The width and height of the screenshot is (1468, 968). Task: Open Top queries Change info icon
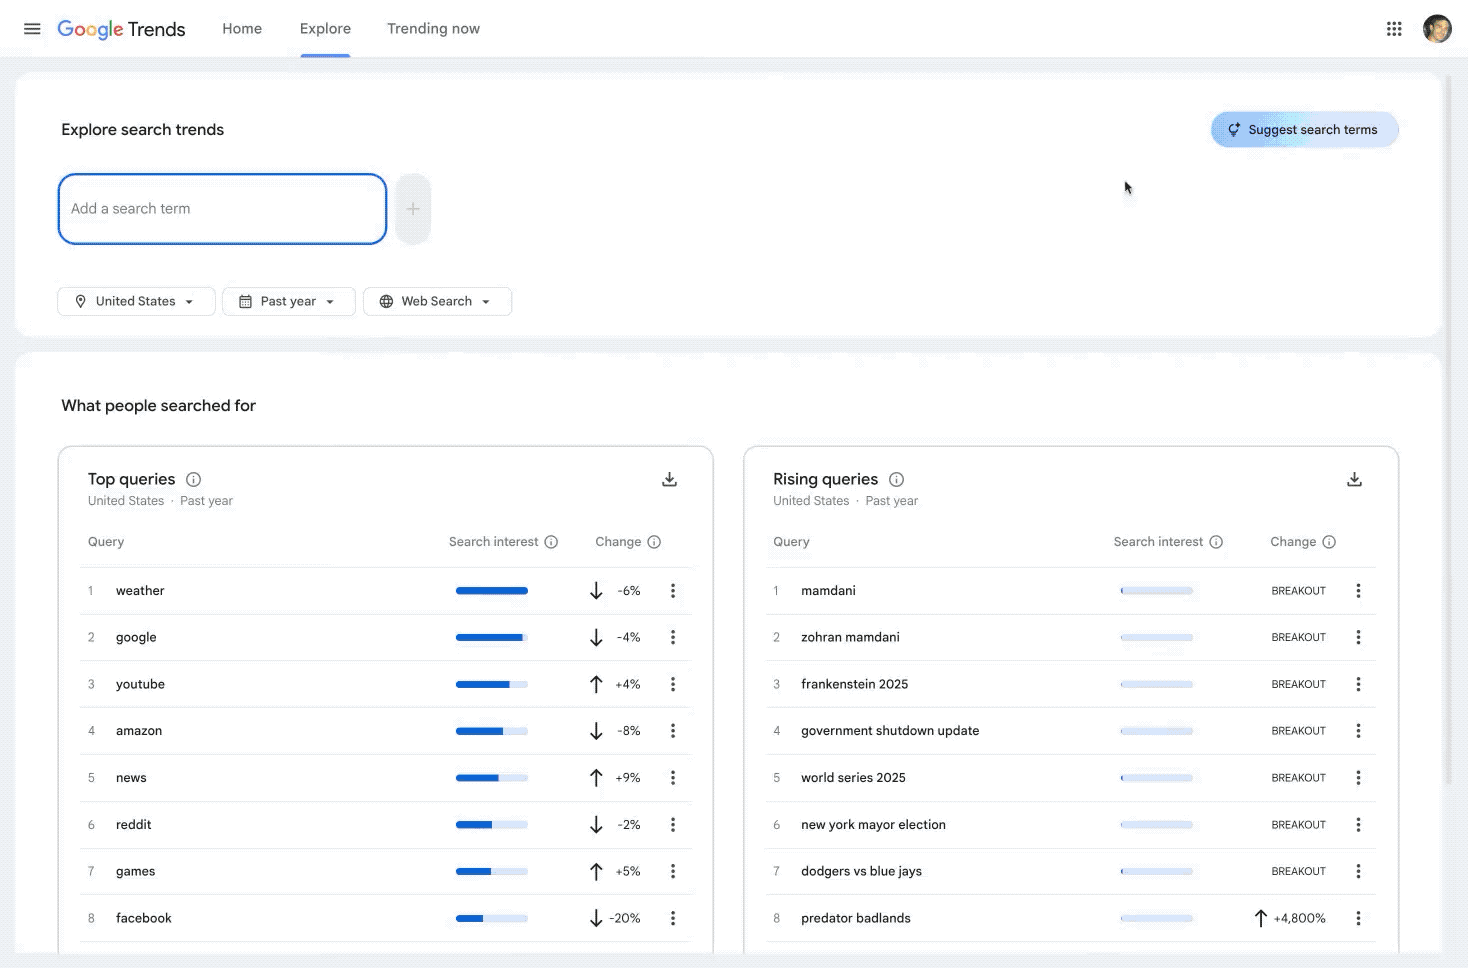click(x=654, y=542)
